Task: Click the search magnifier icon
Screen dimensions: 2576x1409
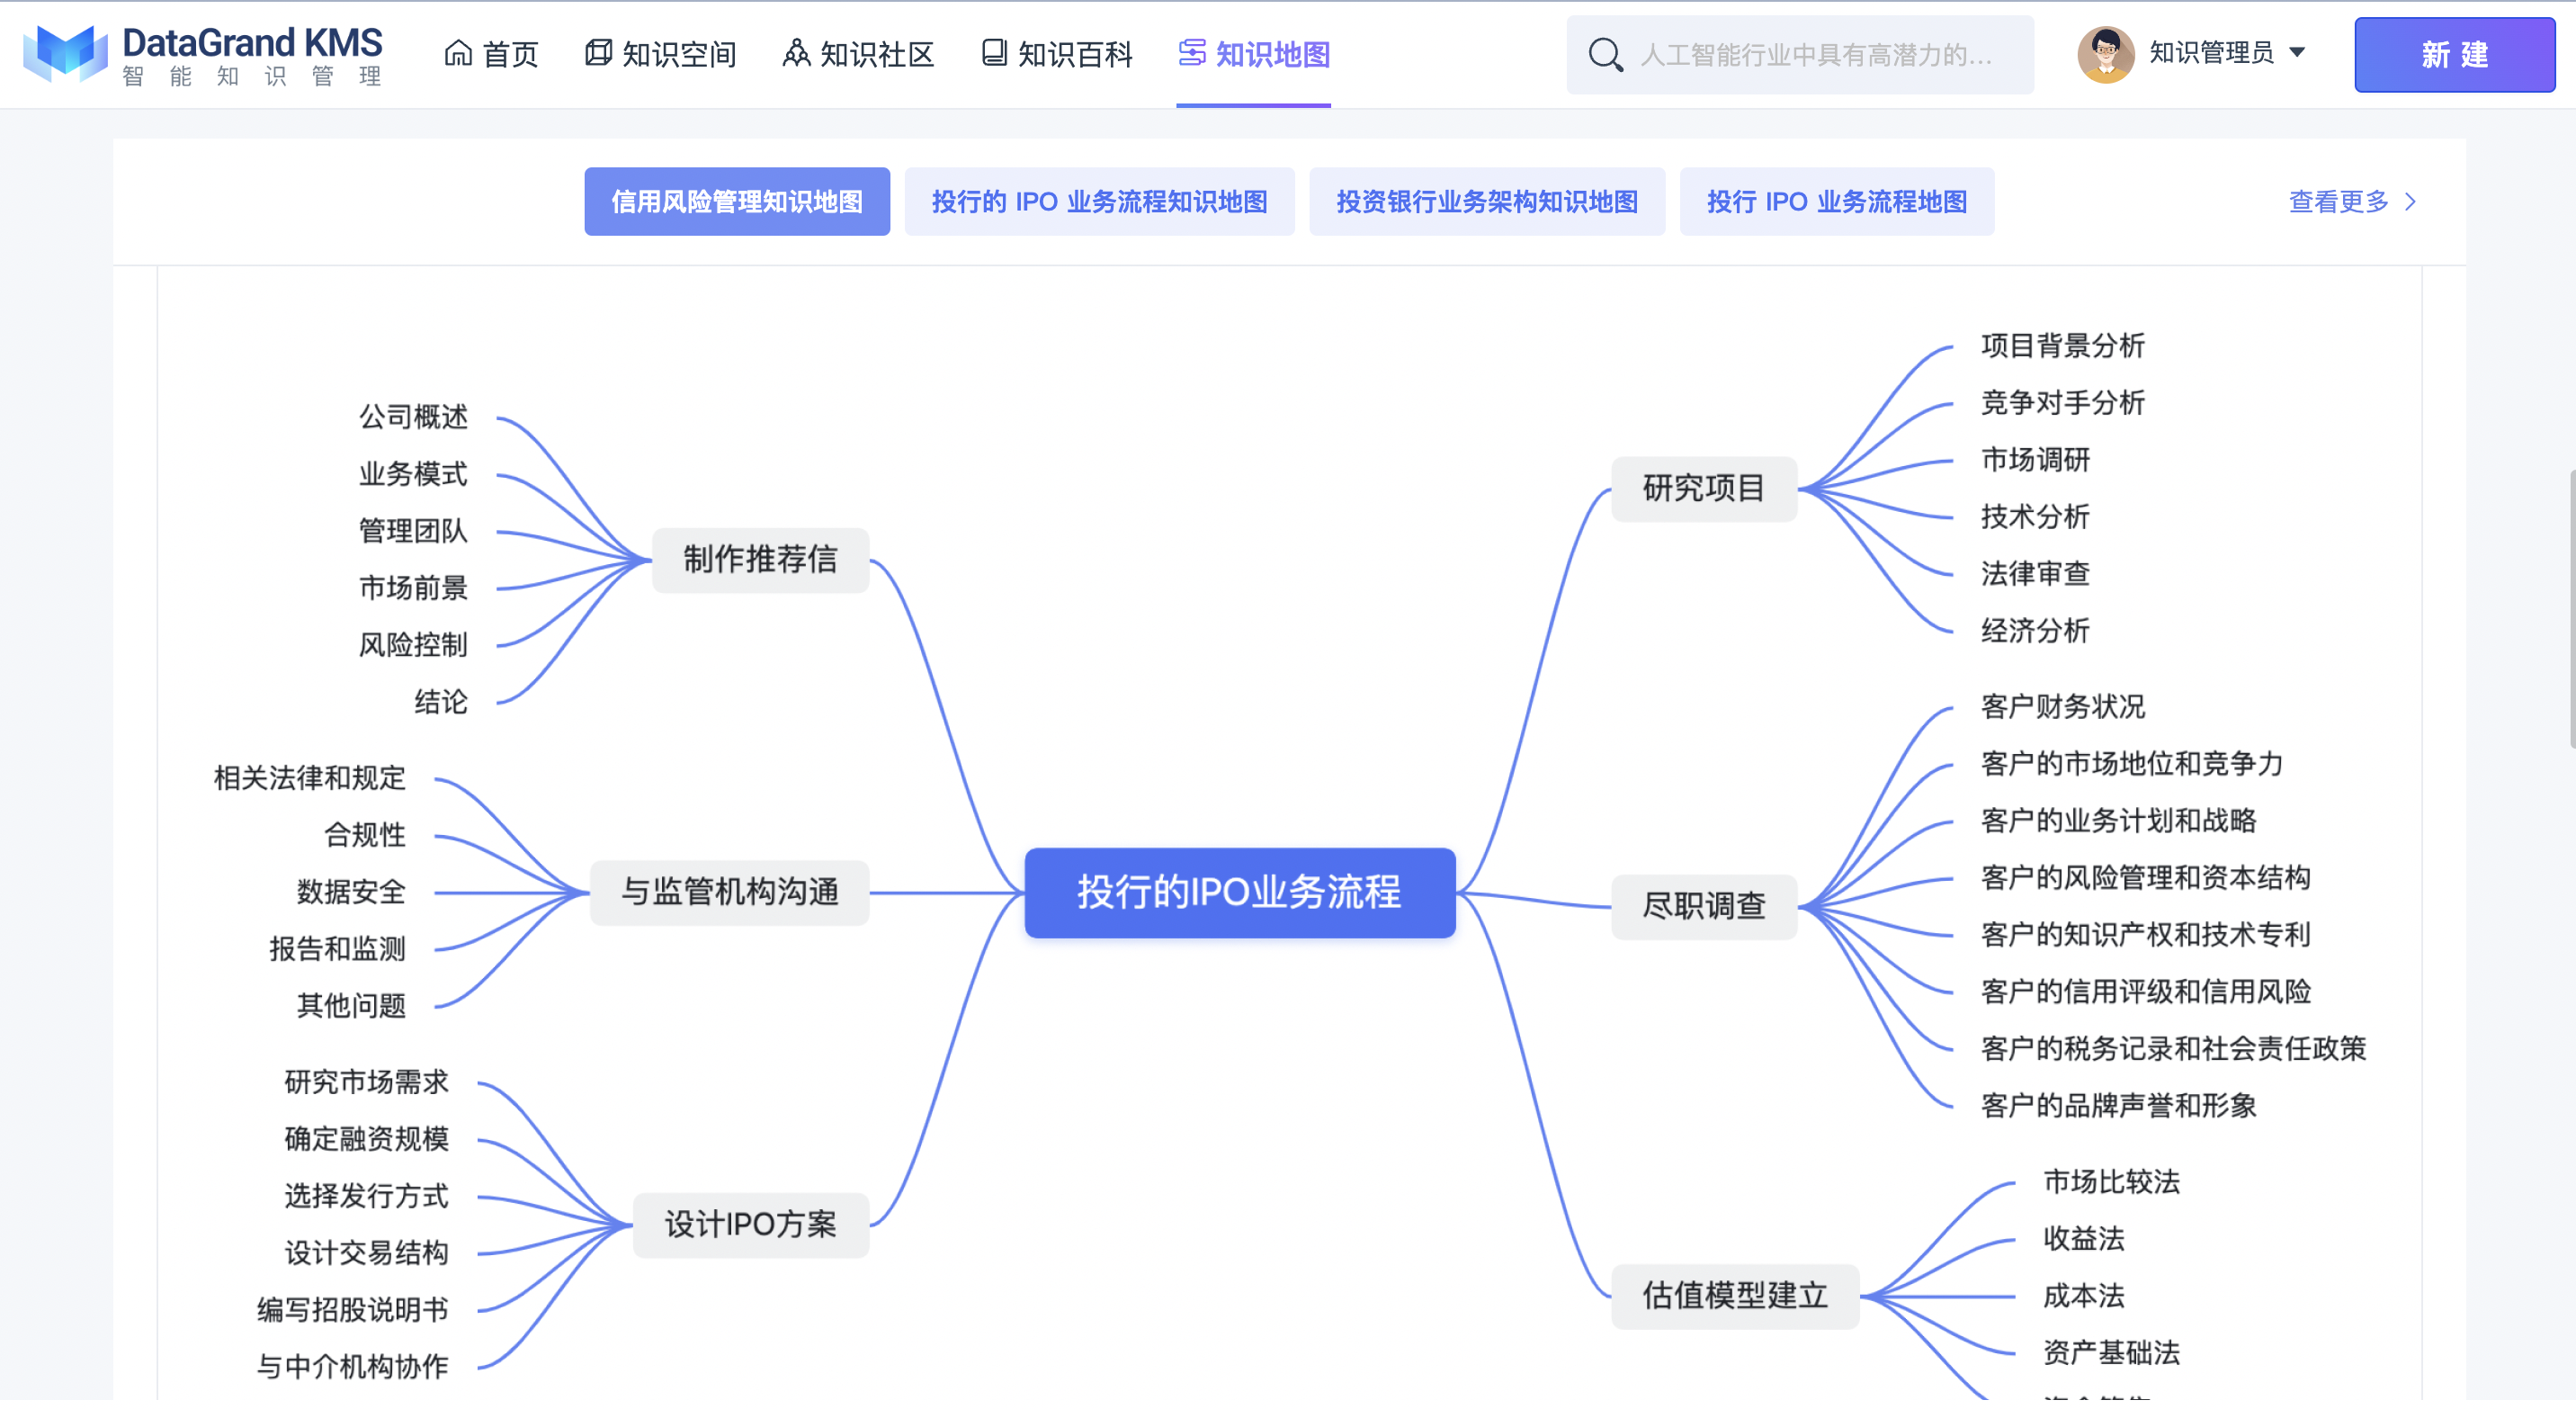Action: [1605, 55]
